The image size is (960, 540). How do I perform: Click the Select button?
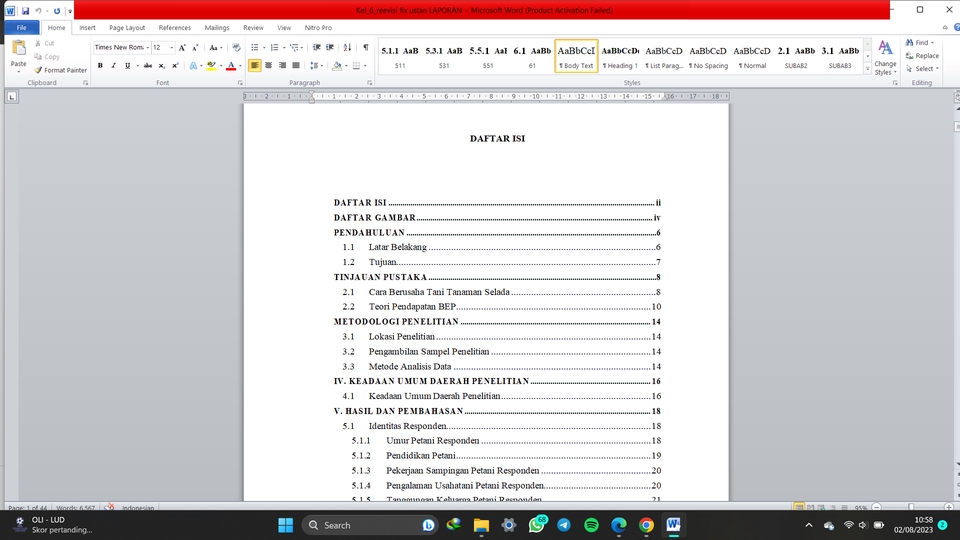[x=922, y=69]
